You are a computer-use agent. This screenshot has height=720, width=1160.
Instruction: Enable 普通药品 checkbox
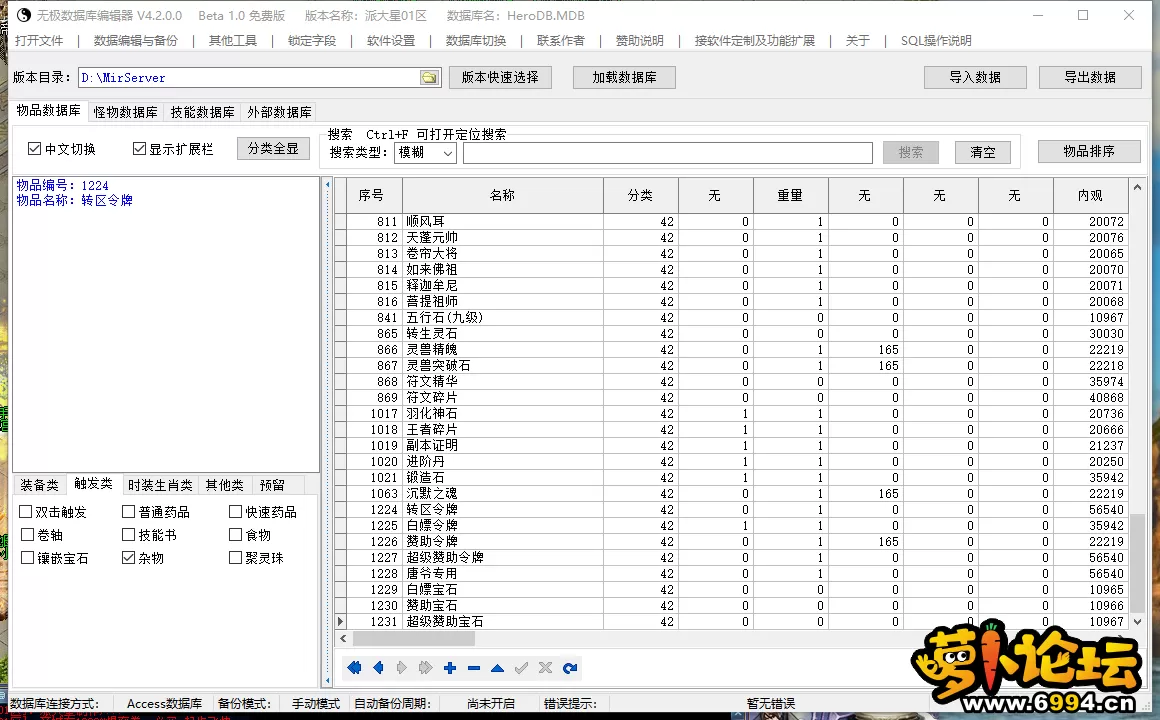click(x=129, y=511)
